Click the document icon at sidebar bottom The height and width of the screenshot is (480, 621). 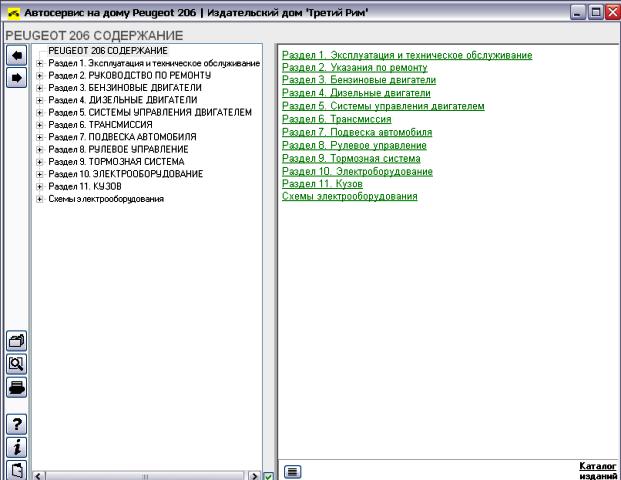(x=17, y=470)
